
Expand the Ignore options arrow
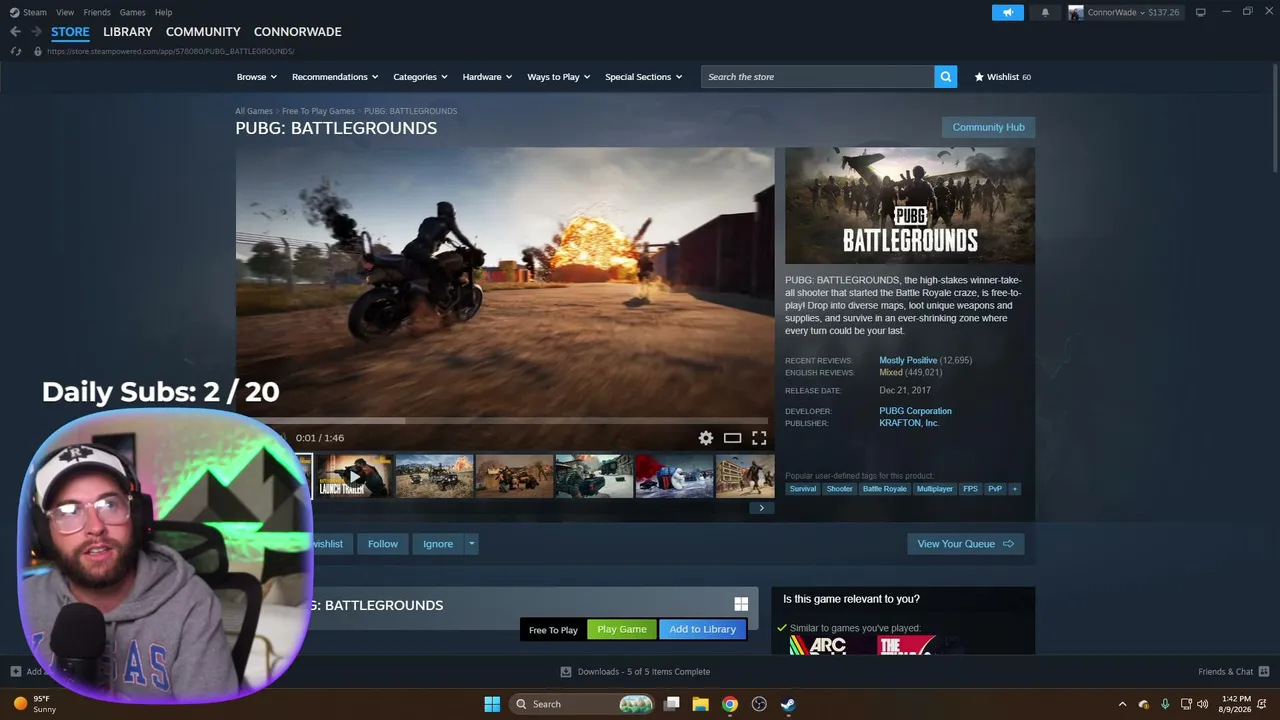pyautogui.click(x=472, y=544)
